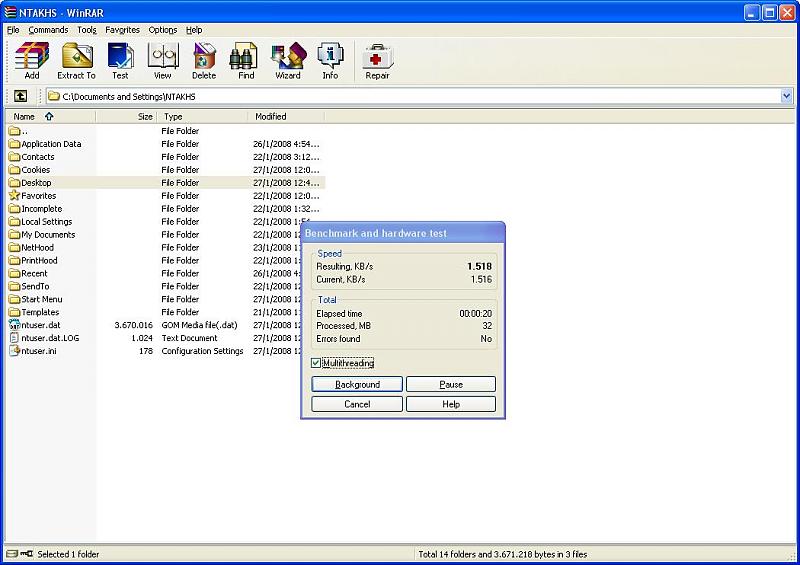Select the NetHood folder icon

tap(14, 248)
